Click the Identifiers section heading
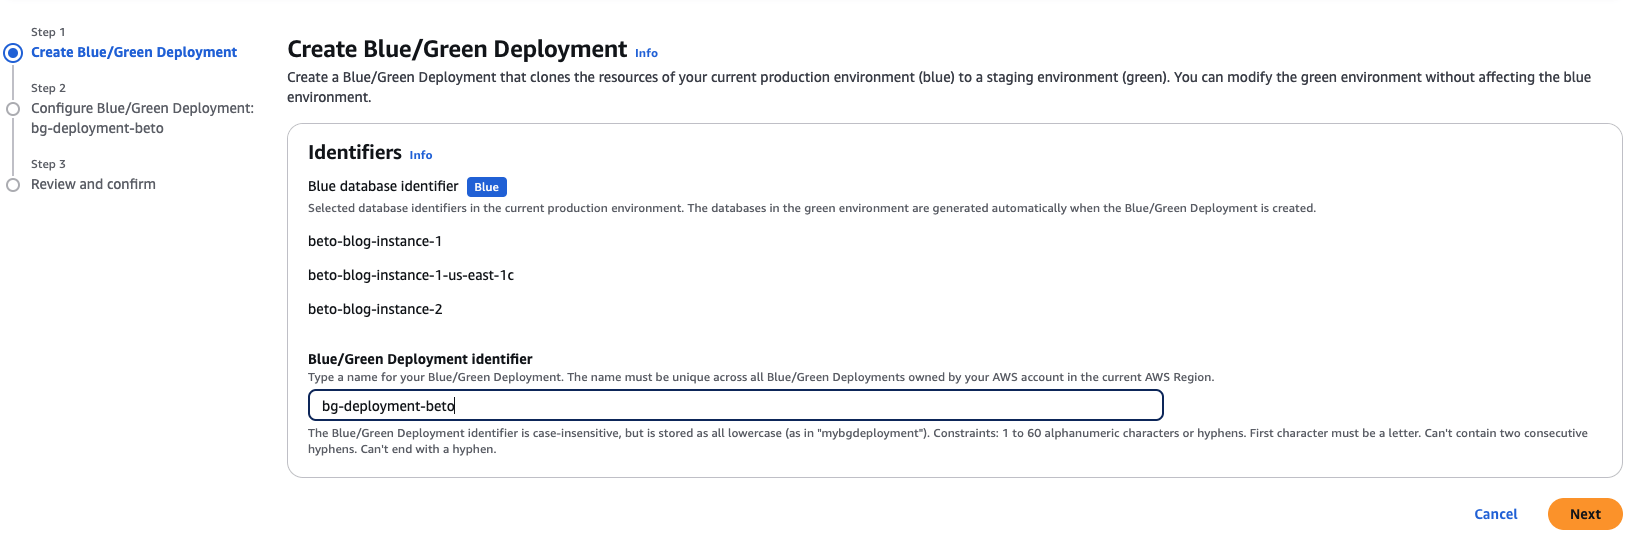The image size is (1646, 541). tap(355, 152)
